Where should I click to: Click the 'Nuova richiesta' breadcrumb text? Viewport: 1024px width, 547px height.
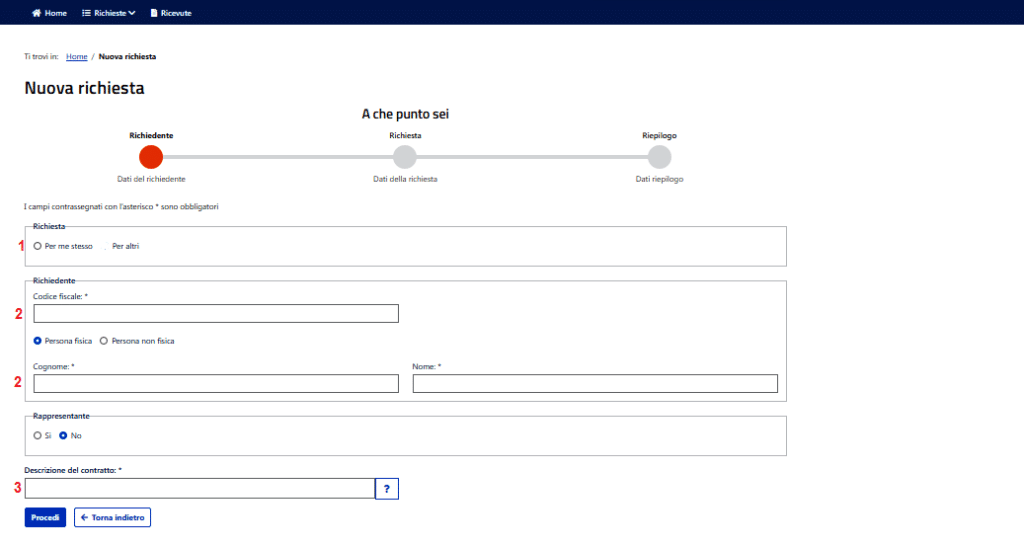pyautogui.click(x=127, y=57)
